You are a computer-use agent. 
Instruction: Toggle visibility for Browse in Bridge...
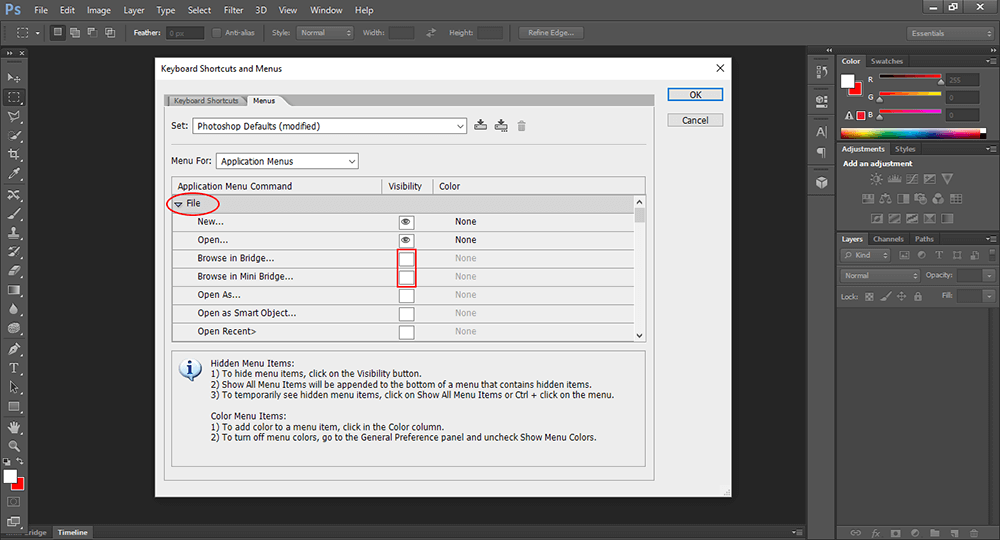tap(406, 259)
